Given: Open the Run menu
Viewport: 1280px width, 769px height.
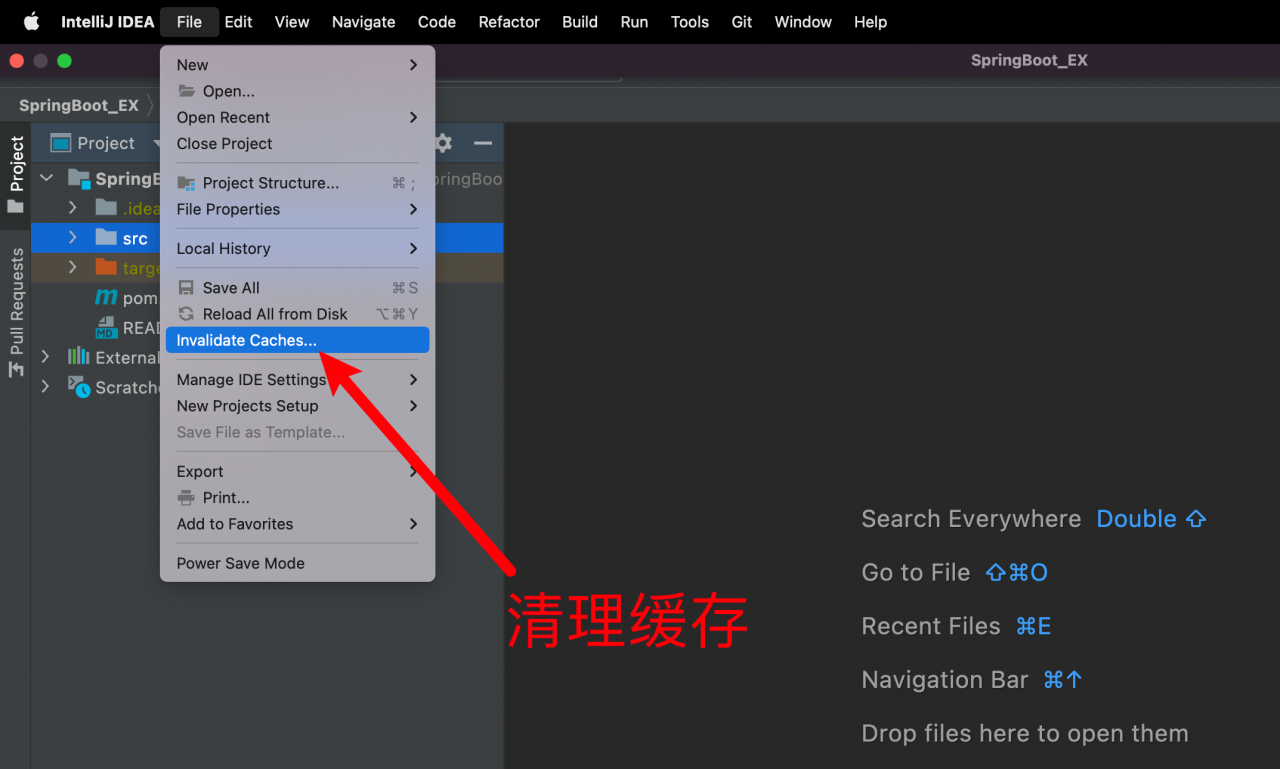Looking at the screenshot, I should tap(634, 21).
